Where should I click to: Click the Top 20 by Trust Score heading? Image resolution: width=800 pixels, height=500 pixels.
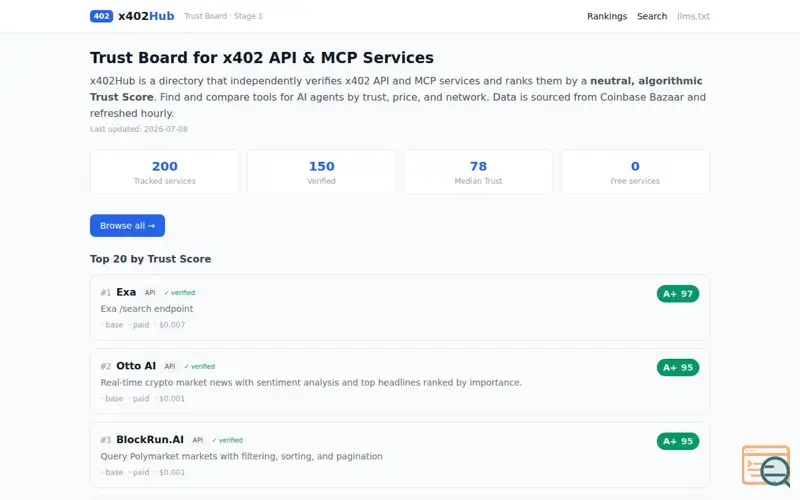151,259
